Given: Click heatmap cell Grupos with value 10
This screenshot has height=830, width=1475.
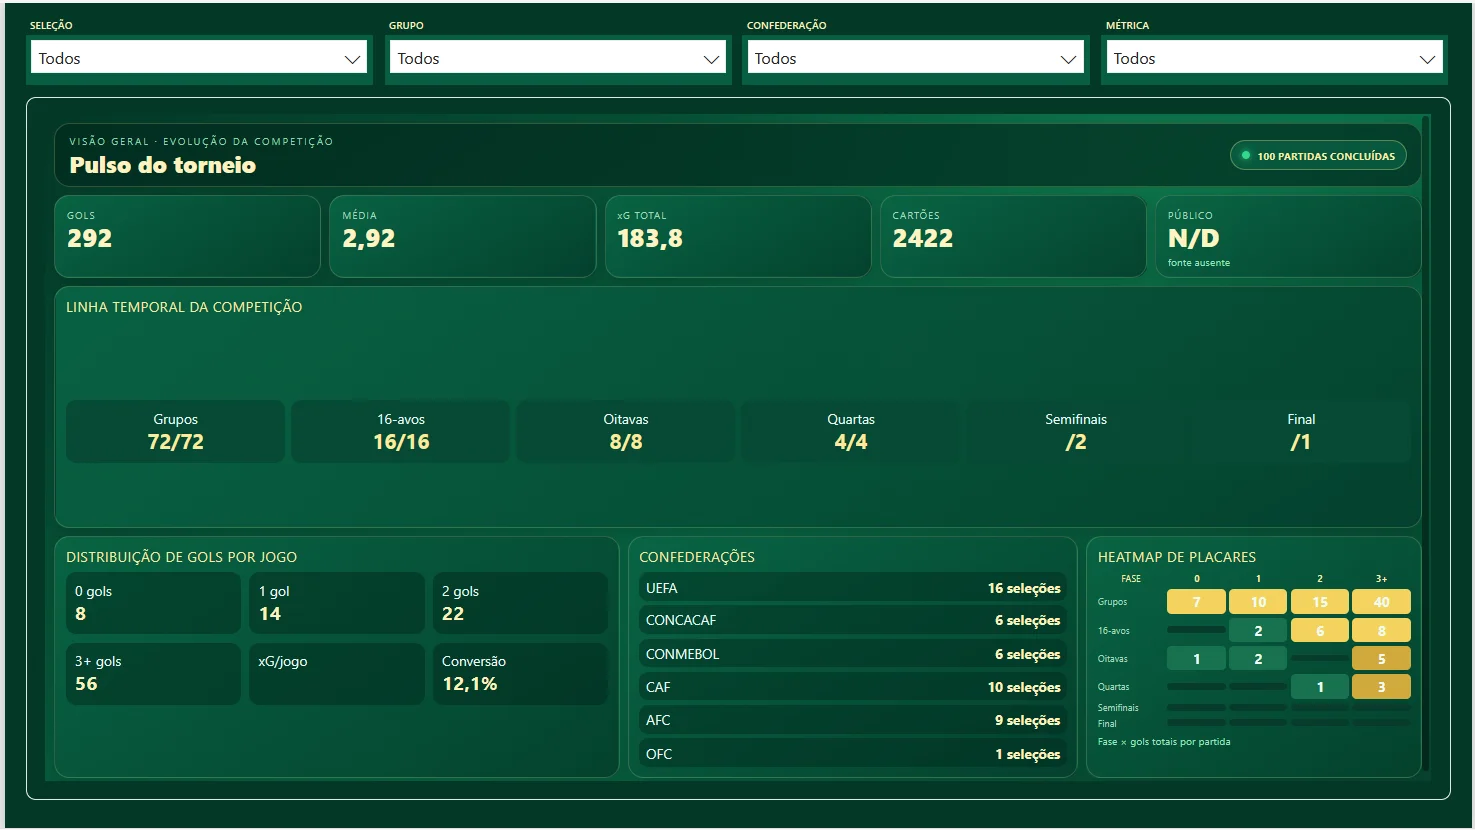Looking at the screenshot, I should pos(1258,602).
